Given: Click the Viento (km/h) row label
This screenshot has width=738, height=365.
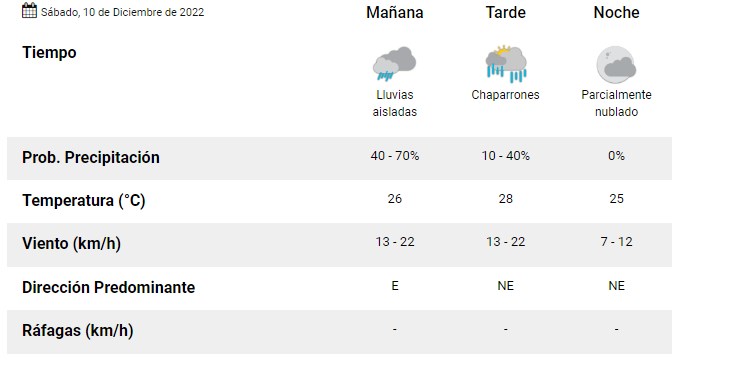Looking at the screenshot, I should coord(71,244).
